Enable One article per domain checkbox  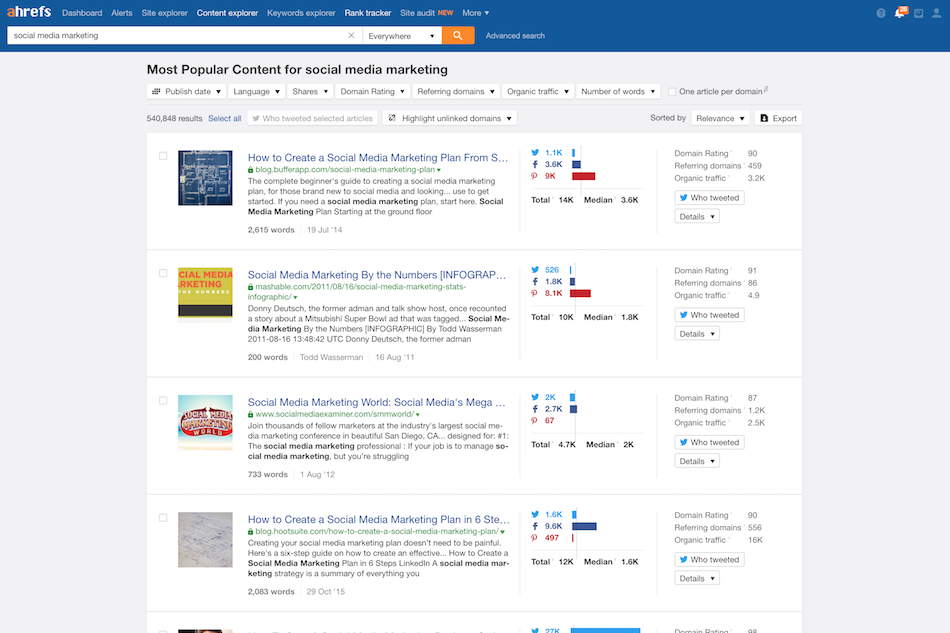[x=672, y=92]
